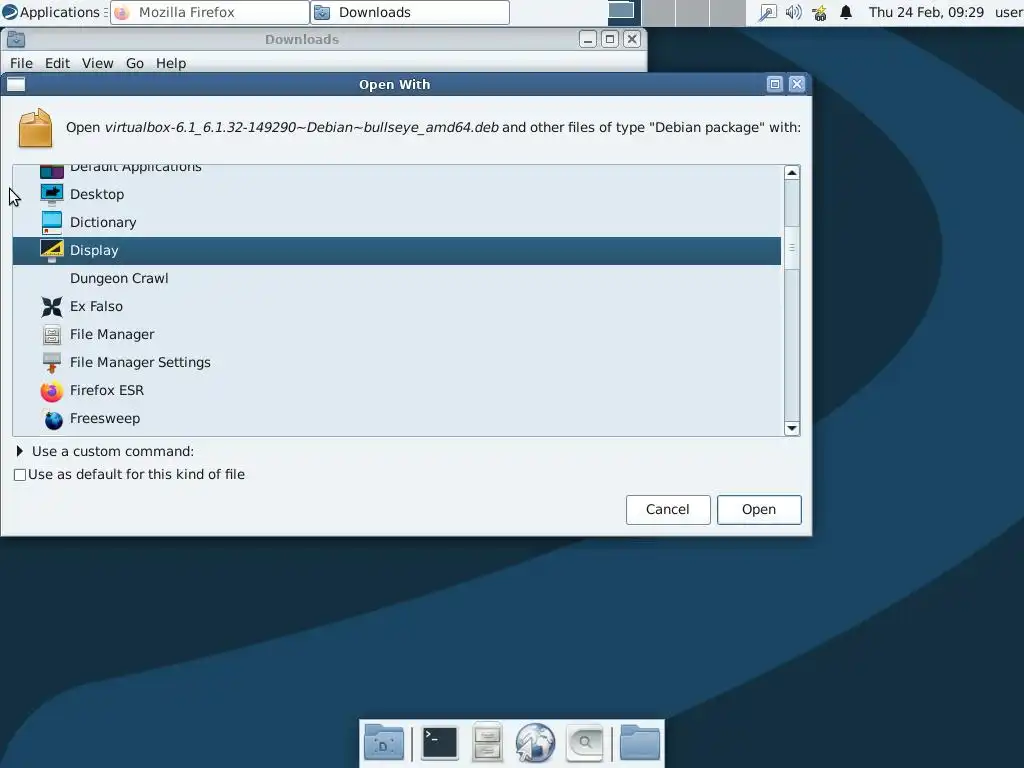Switch to the Downloads taskbar button
This screenshot has height=768, width=1024.
(x=409, y=12)
